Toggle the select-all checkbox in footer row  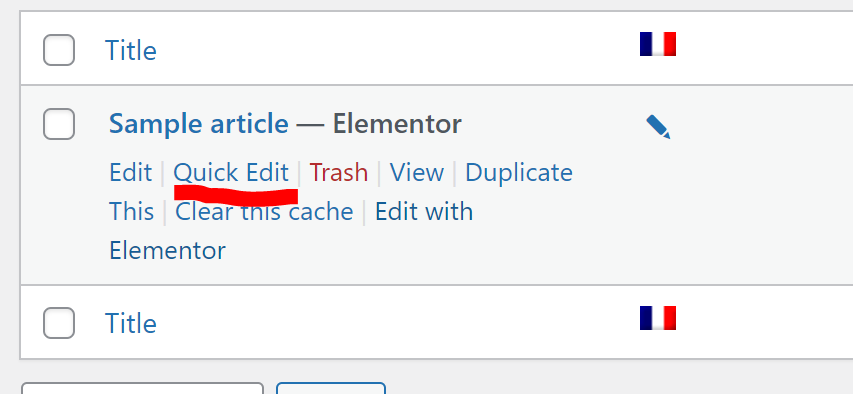pos(59,323)
